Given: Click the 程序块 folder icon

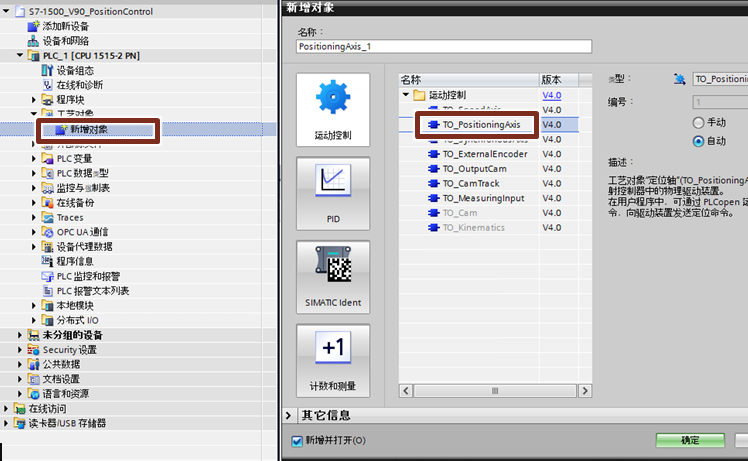Looking at the screenshot, I should [47, 100].
